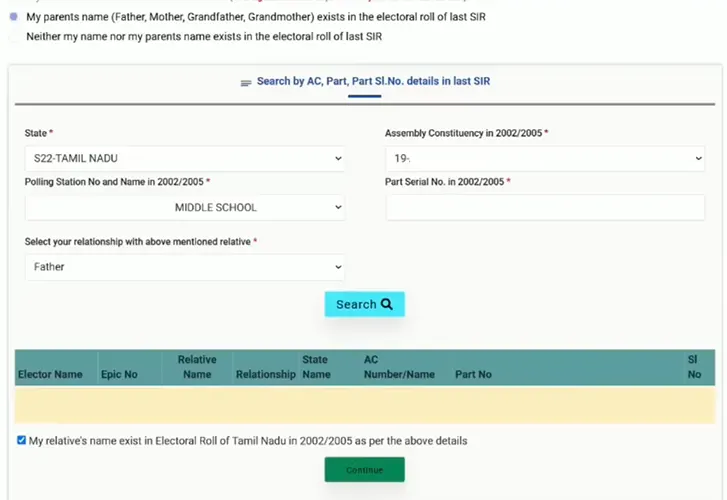
Task: Click the list icon beside the search tab title
Action: tap(246, 83)
